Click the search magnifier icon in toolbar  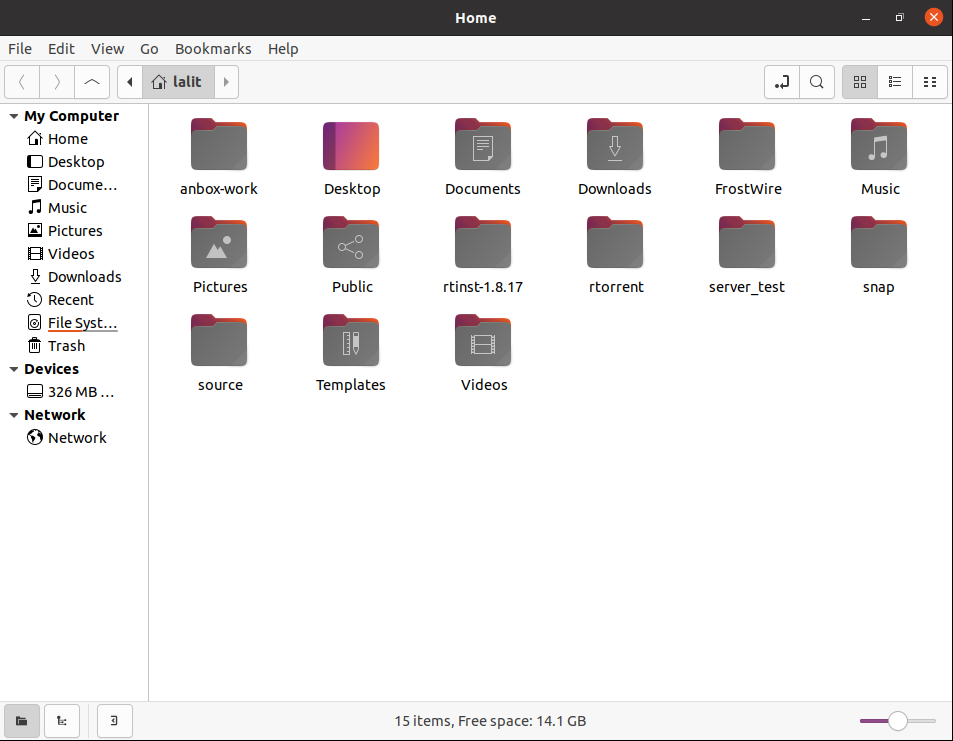(x=817, y=82)
